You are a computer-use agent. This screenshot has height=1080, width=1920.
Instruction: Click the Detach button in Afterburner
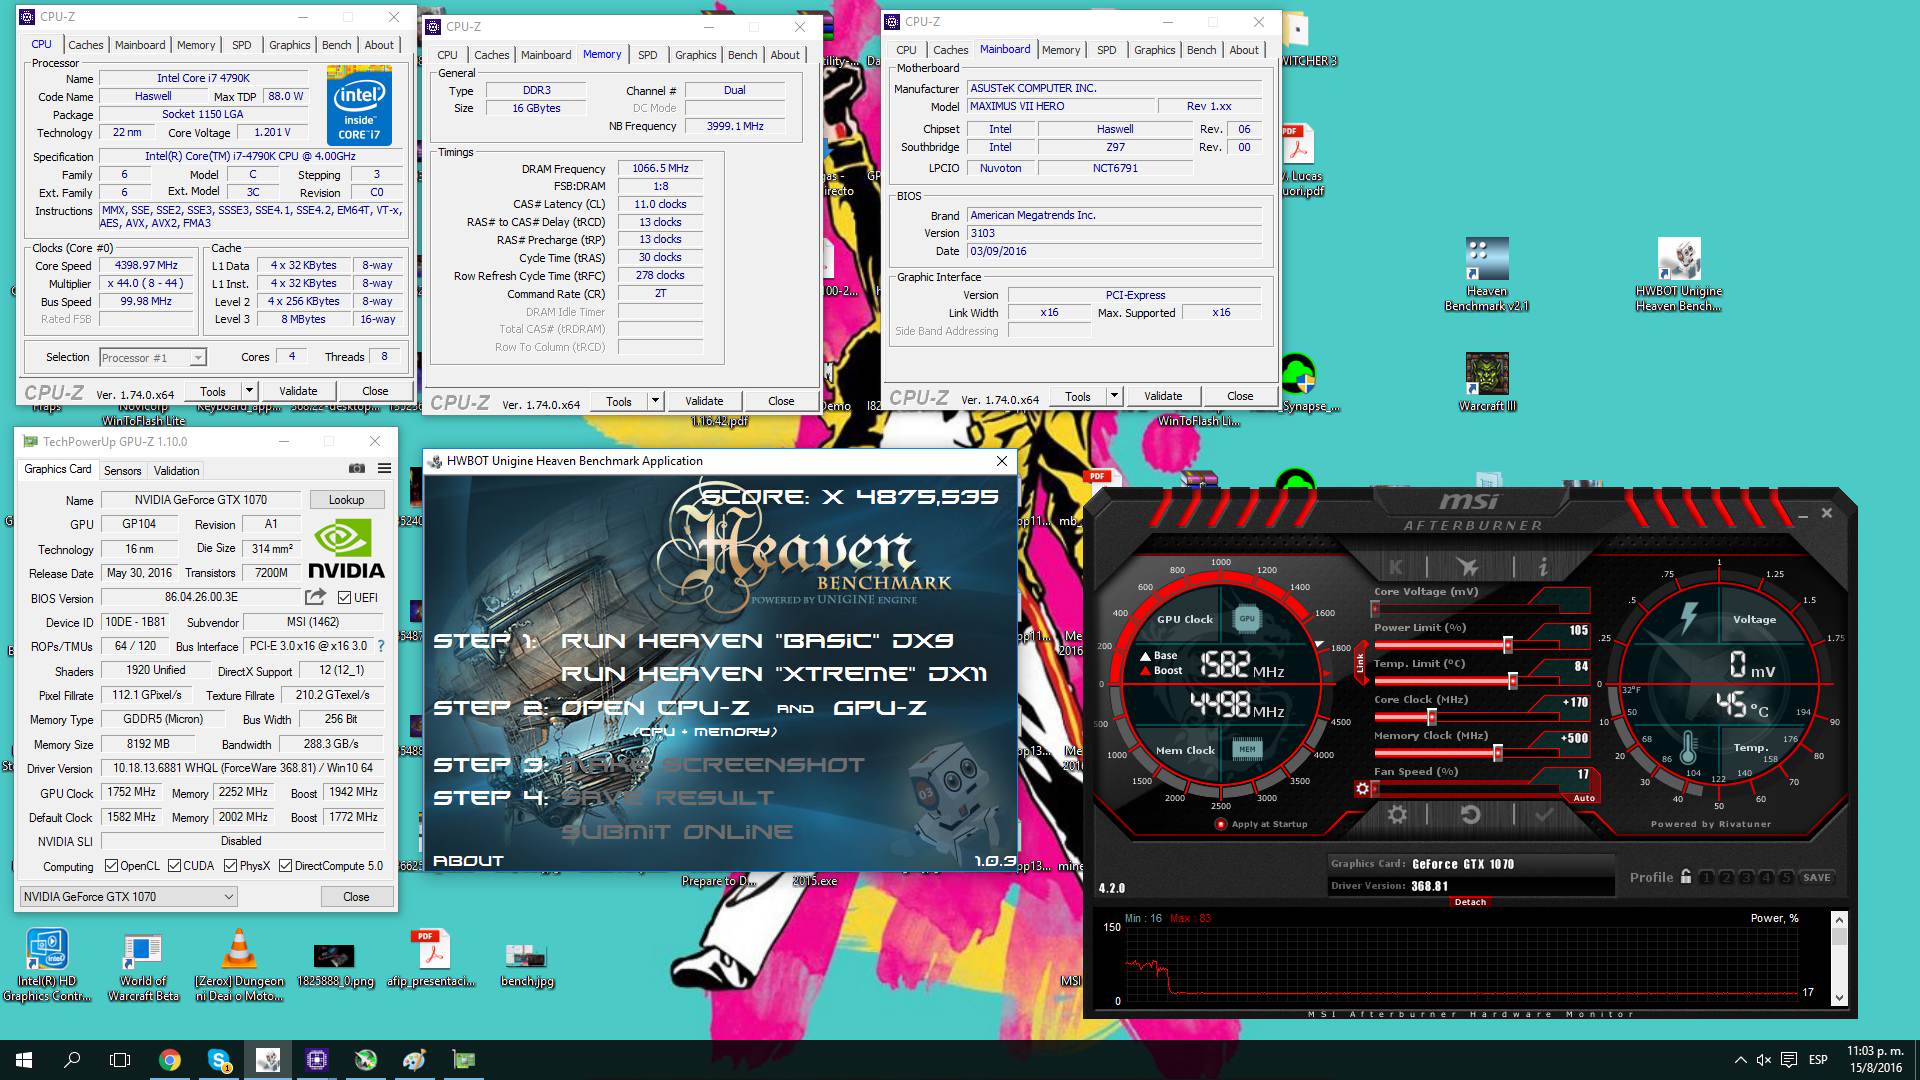(x=1470, y=902)
